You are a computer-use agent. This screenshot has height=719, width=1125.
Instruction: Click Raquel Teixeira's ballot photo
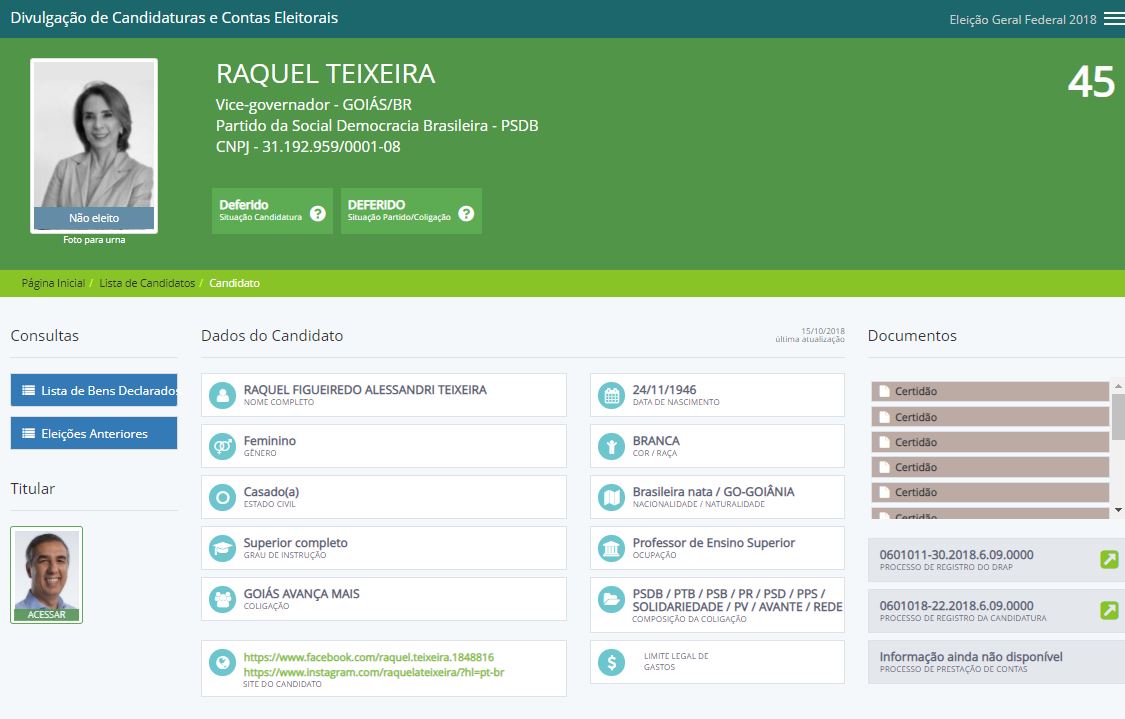(94, 146)
